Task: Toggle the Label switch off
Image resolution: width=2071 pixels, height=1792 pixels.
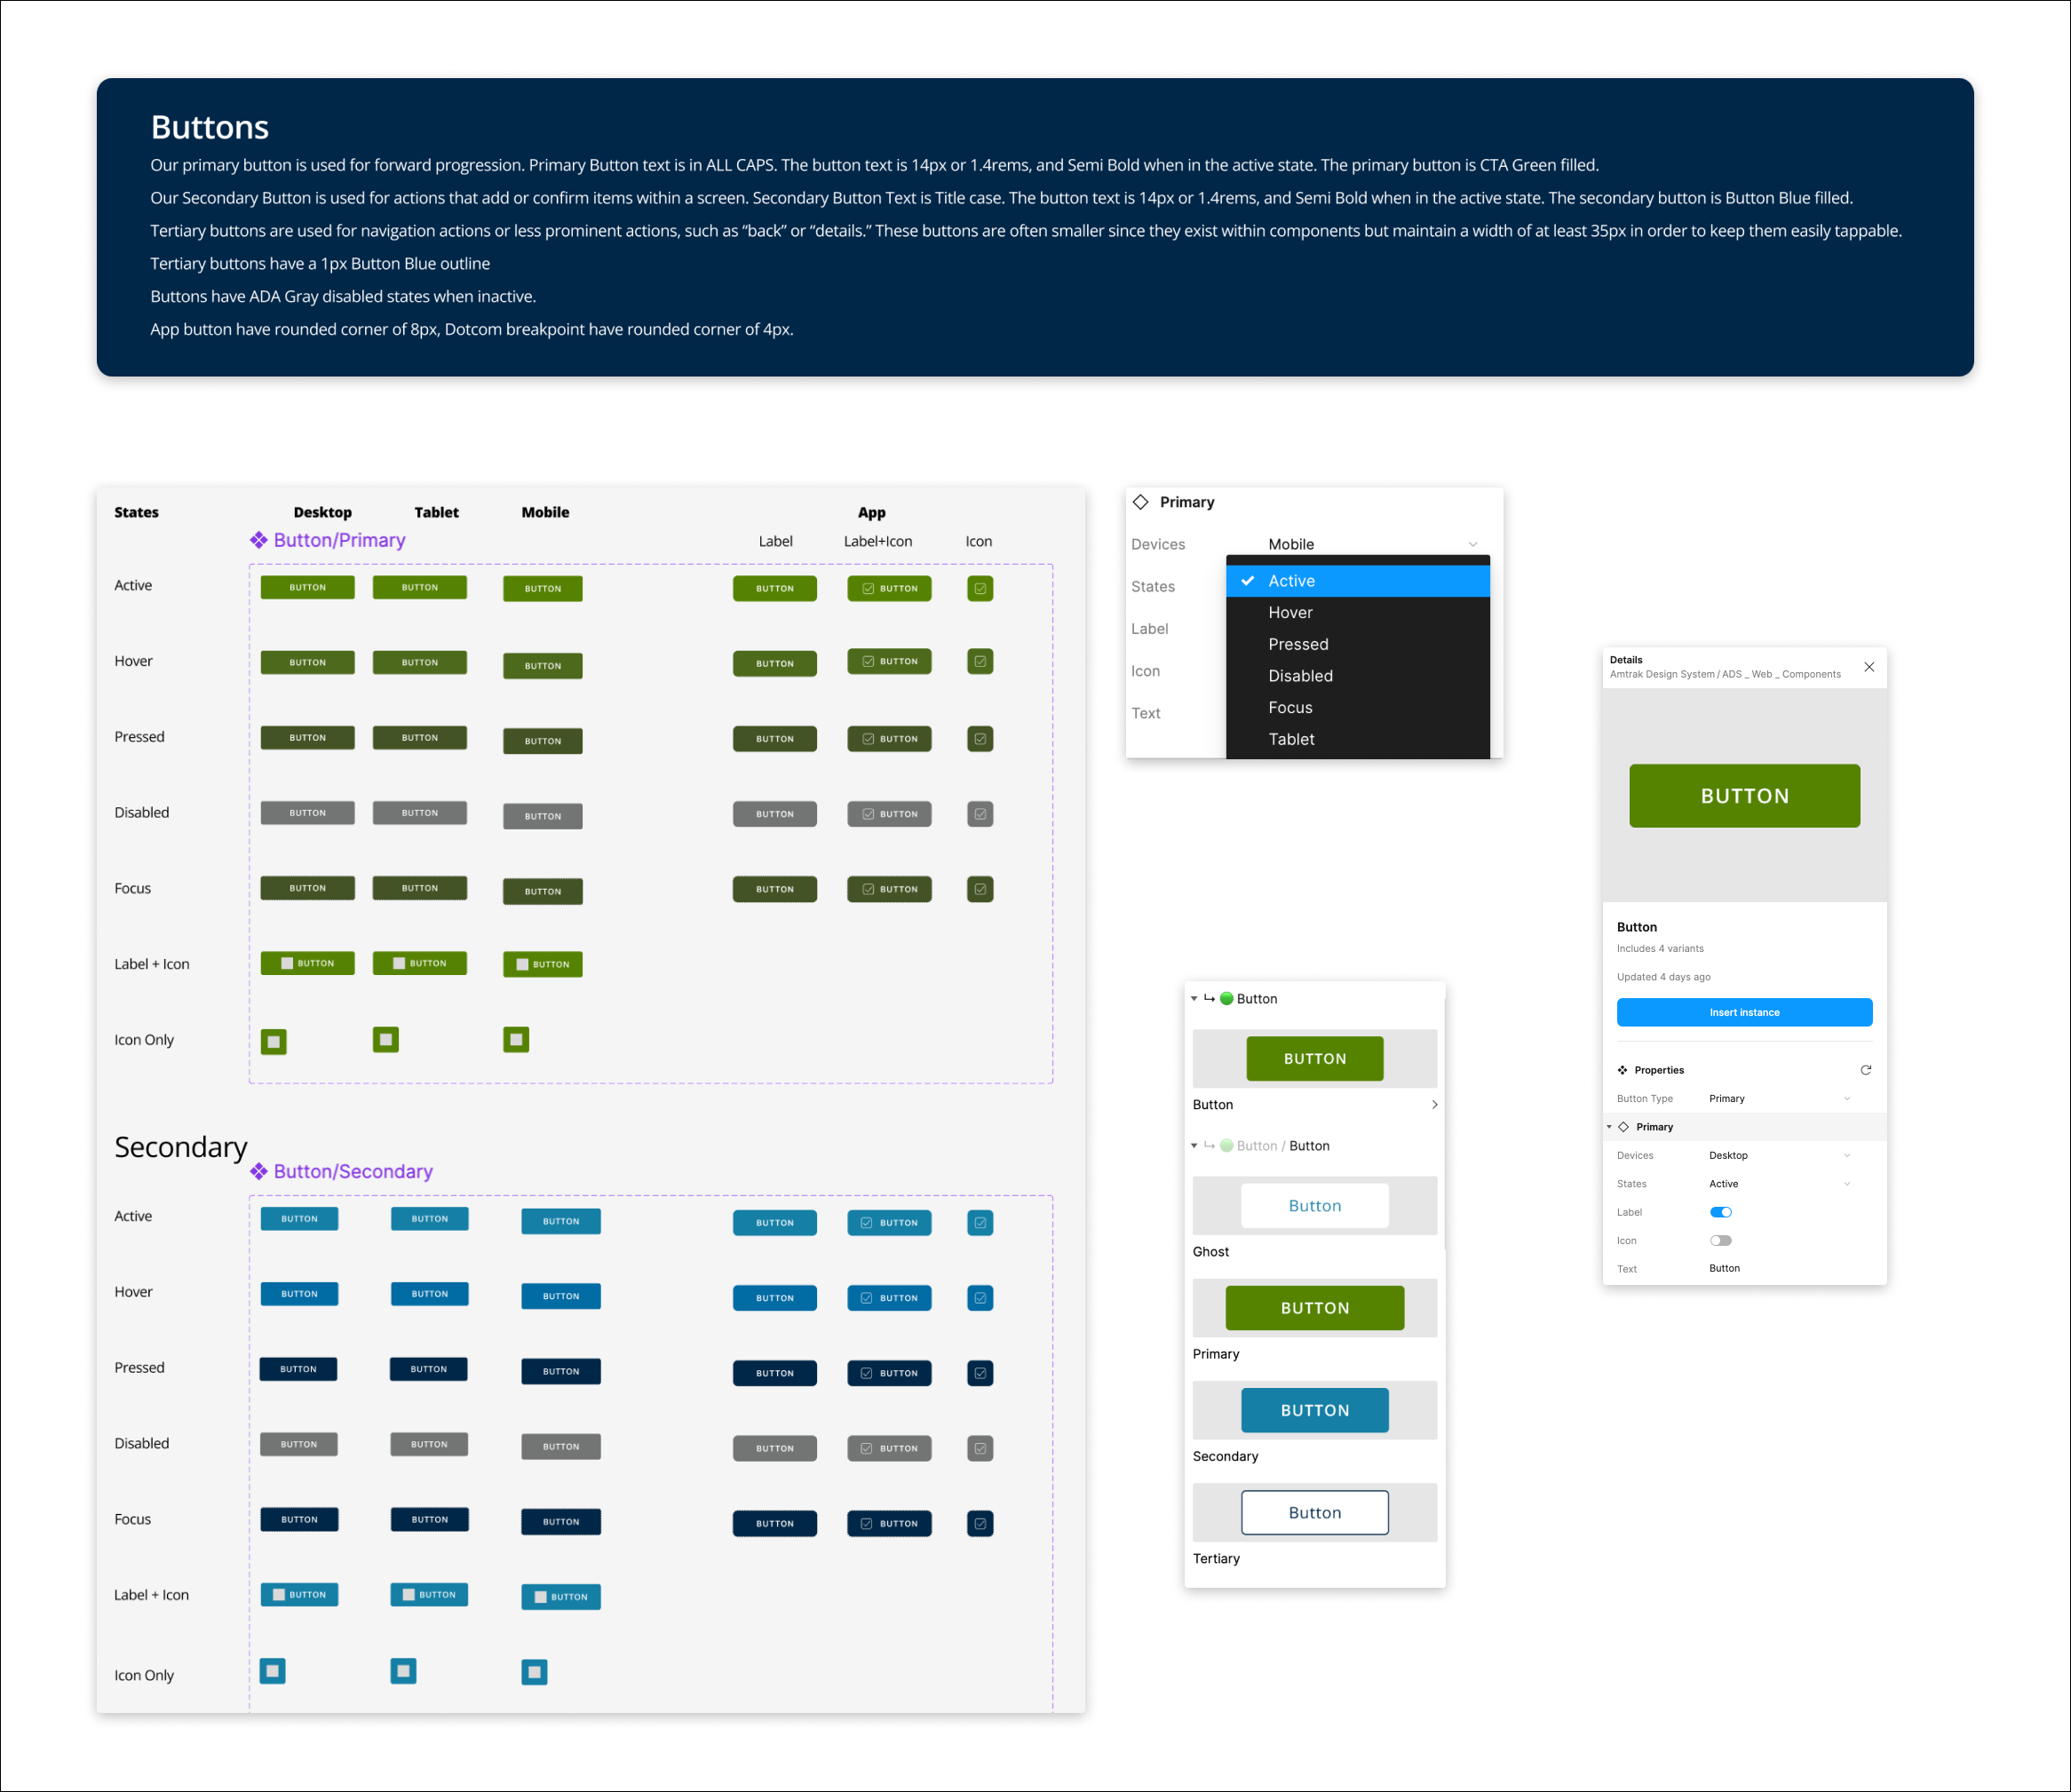Action: pyautogui.click(x=1720, y=1212)
